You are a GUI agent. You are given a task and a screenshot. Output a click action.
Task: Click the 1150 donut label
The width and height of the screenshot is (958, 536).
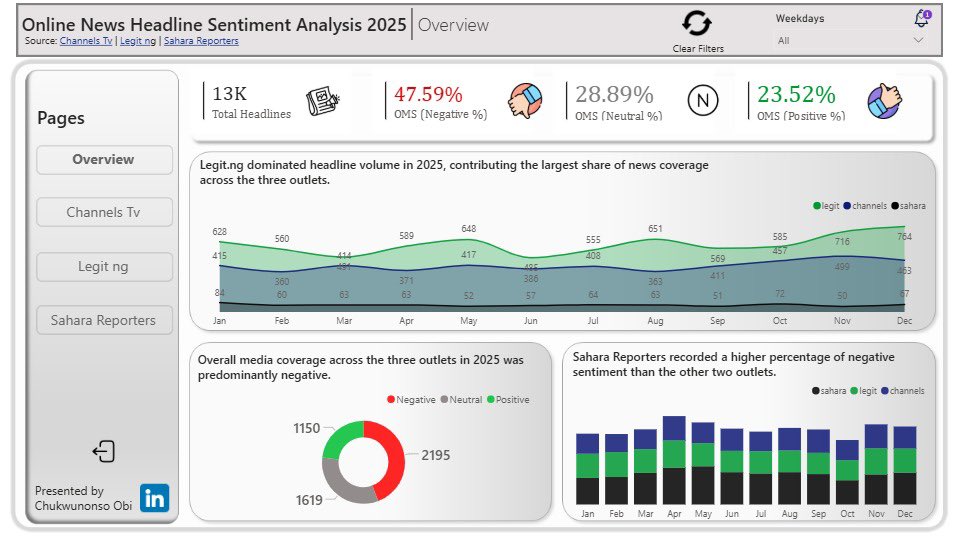coord(306,428)
